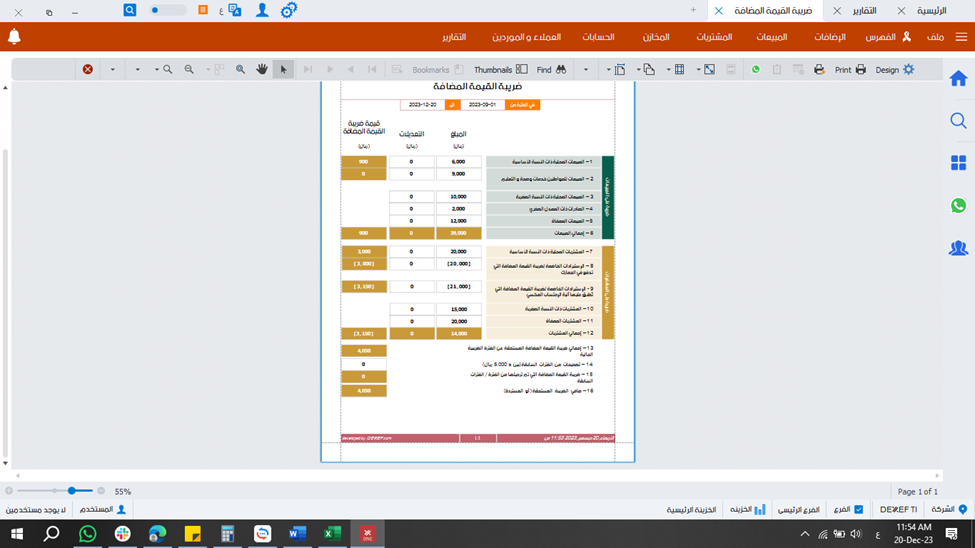Click the vertical scrollbar down arrow
The width and height of the screenshot is (975, 548).
click(6, 463)
